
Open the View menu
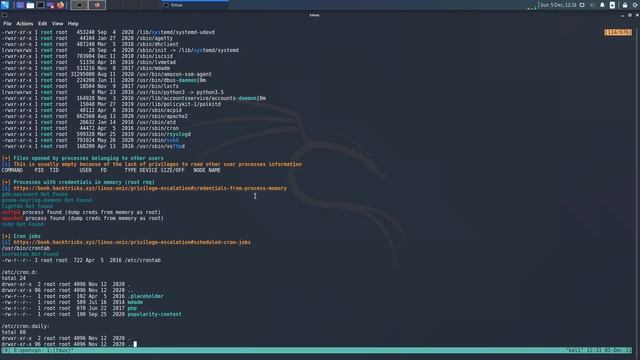point(58,24)
